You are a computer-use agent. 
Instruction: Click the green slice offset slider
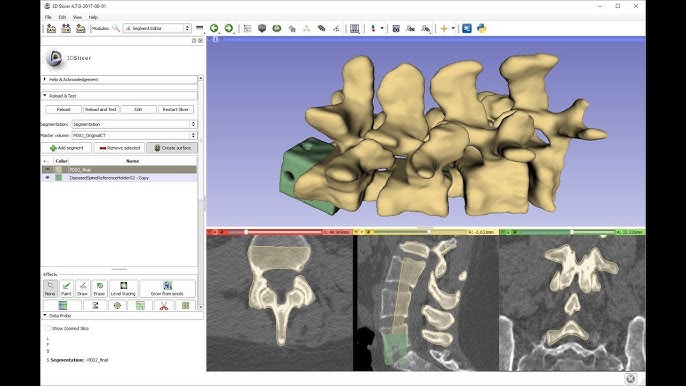click(x=567, y=232)
